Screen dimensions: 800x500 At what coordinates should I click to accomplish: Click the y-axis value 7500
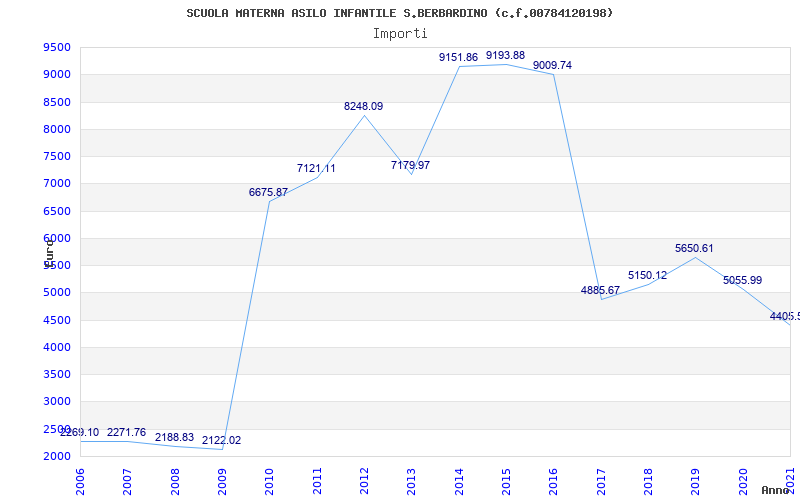click(x=57, y=156)
